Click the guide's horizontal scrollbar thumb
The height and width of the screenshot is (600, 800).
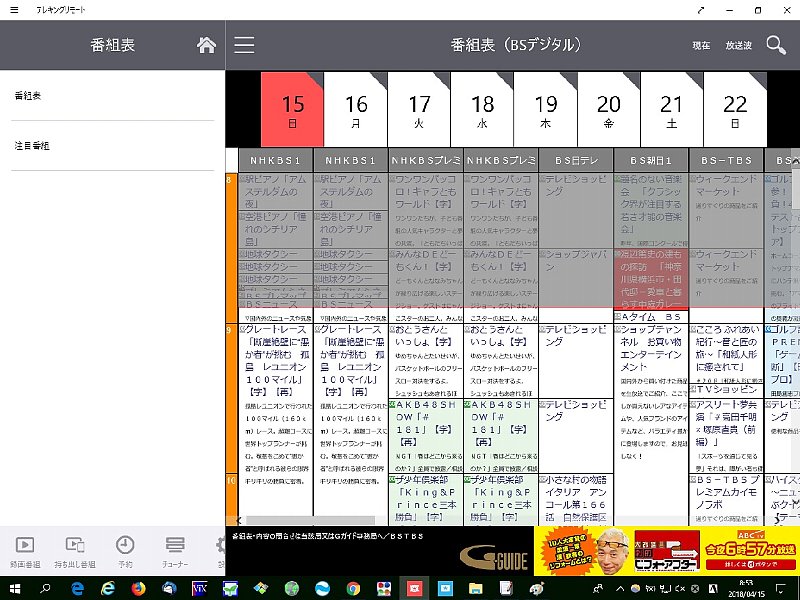[311, 520]
